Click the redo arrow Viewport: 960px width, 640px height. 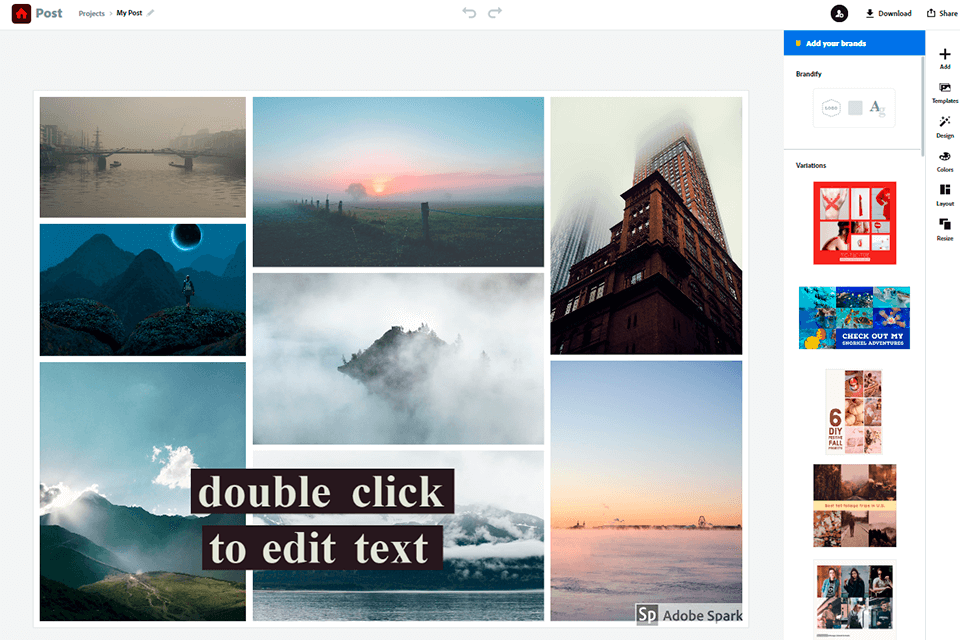(x=495, y=13)
